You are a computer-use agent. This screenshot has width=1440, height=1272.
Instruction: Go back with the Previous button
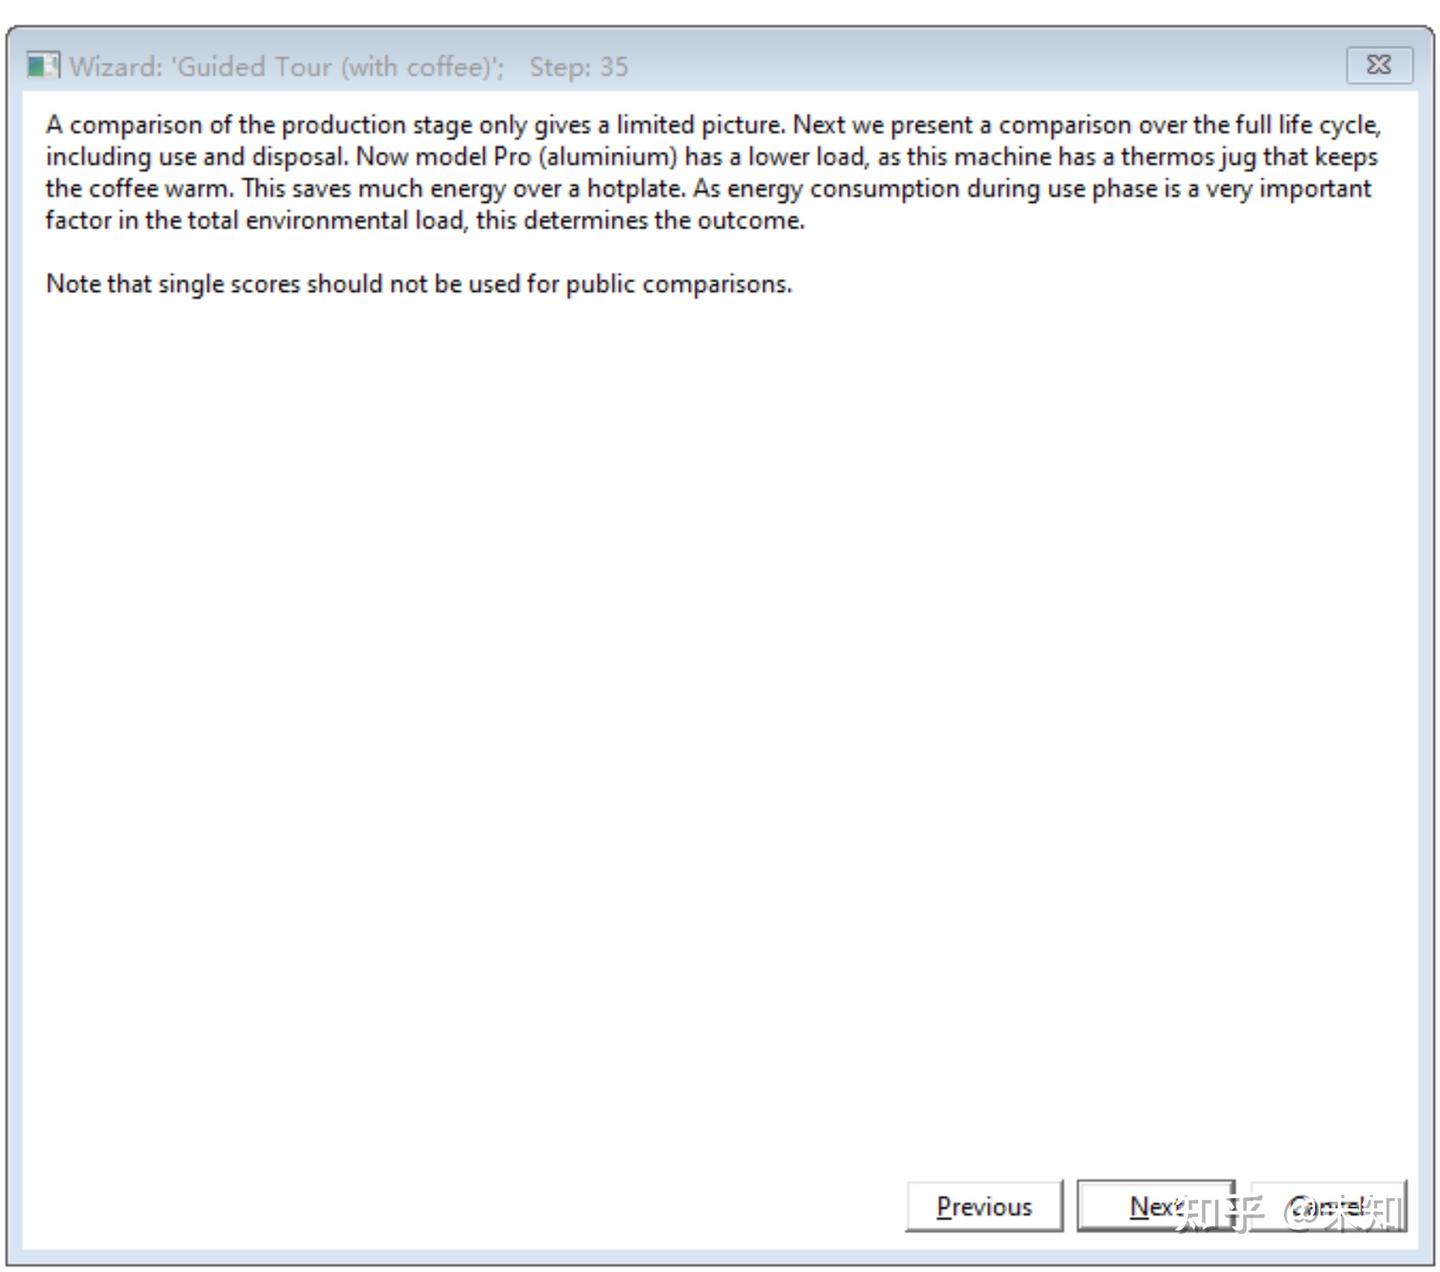[x=984, y=1207]
